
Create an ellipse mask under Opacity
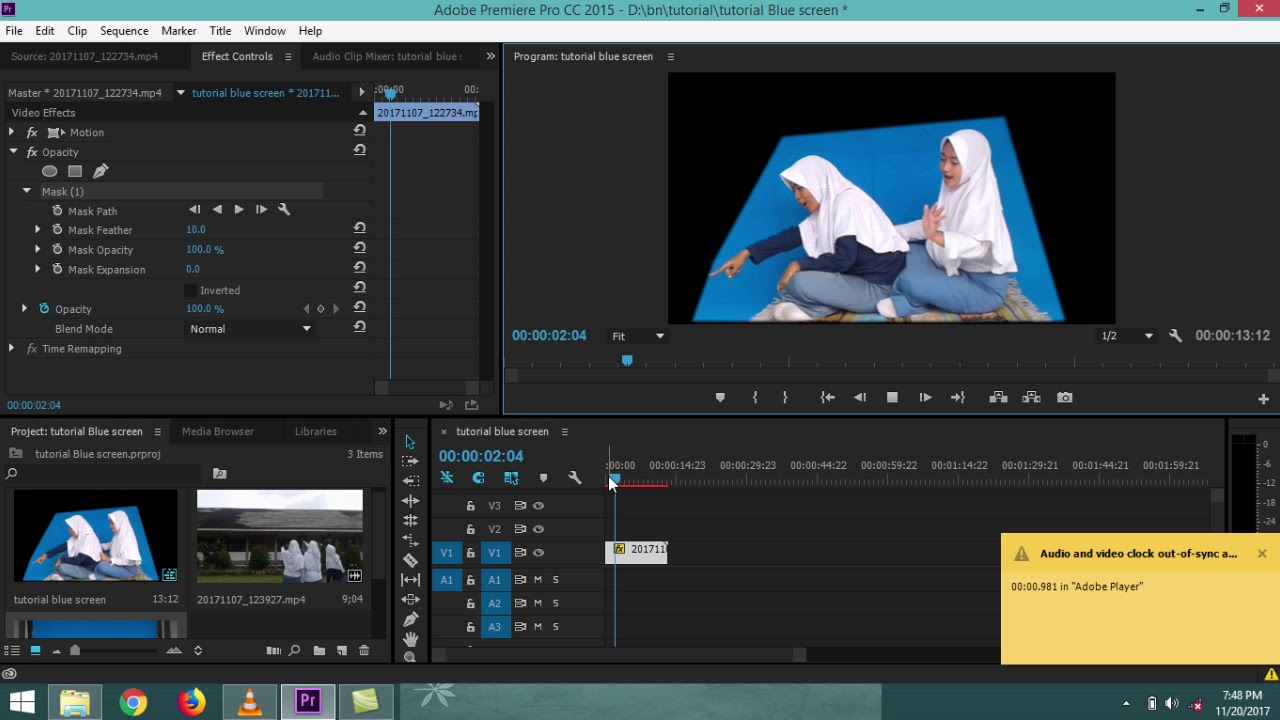click(x=49, y=171)
